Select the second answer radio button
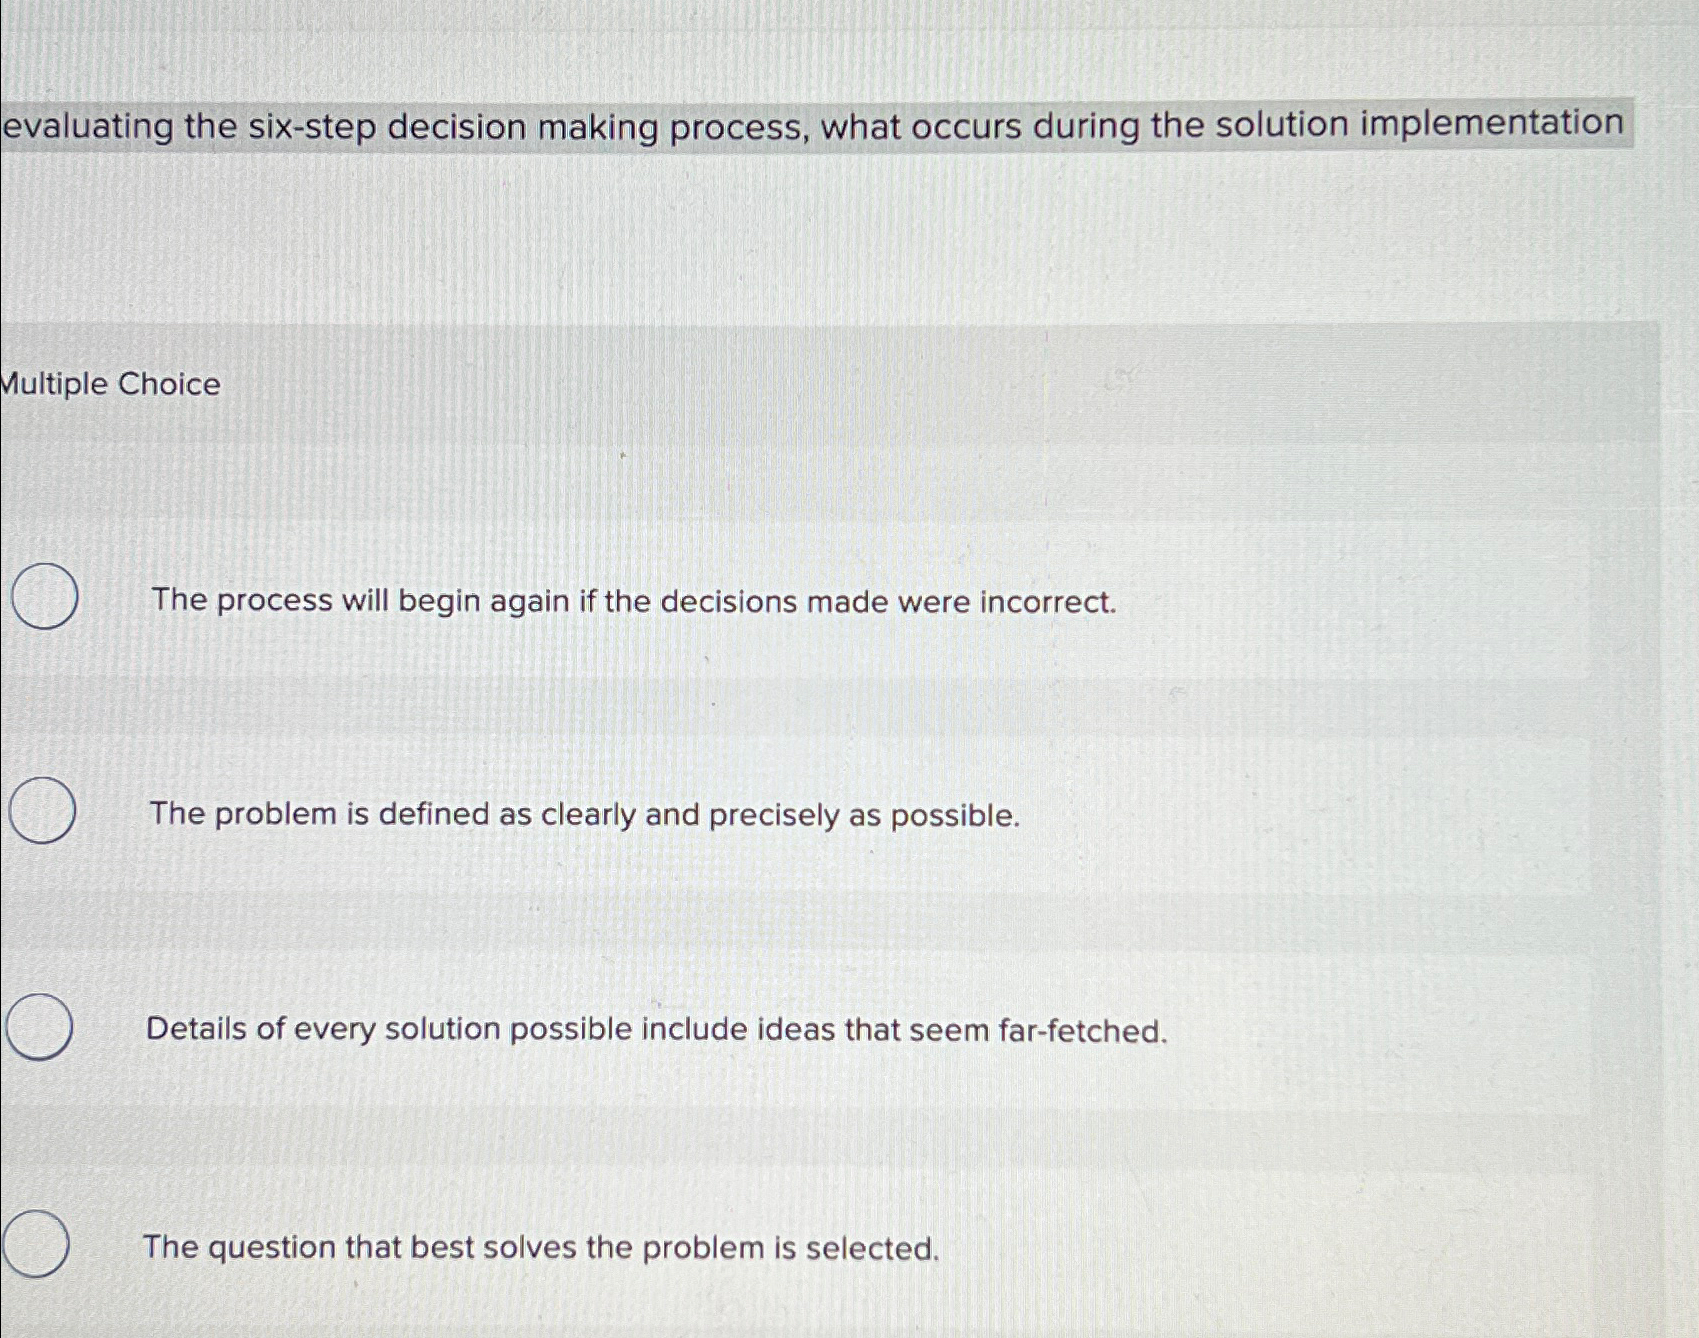The image size is (1699, 1338). tap(42, 810)
